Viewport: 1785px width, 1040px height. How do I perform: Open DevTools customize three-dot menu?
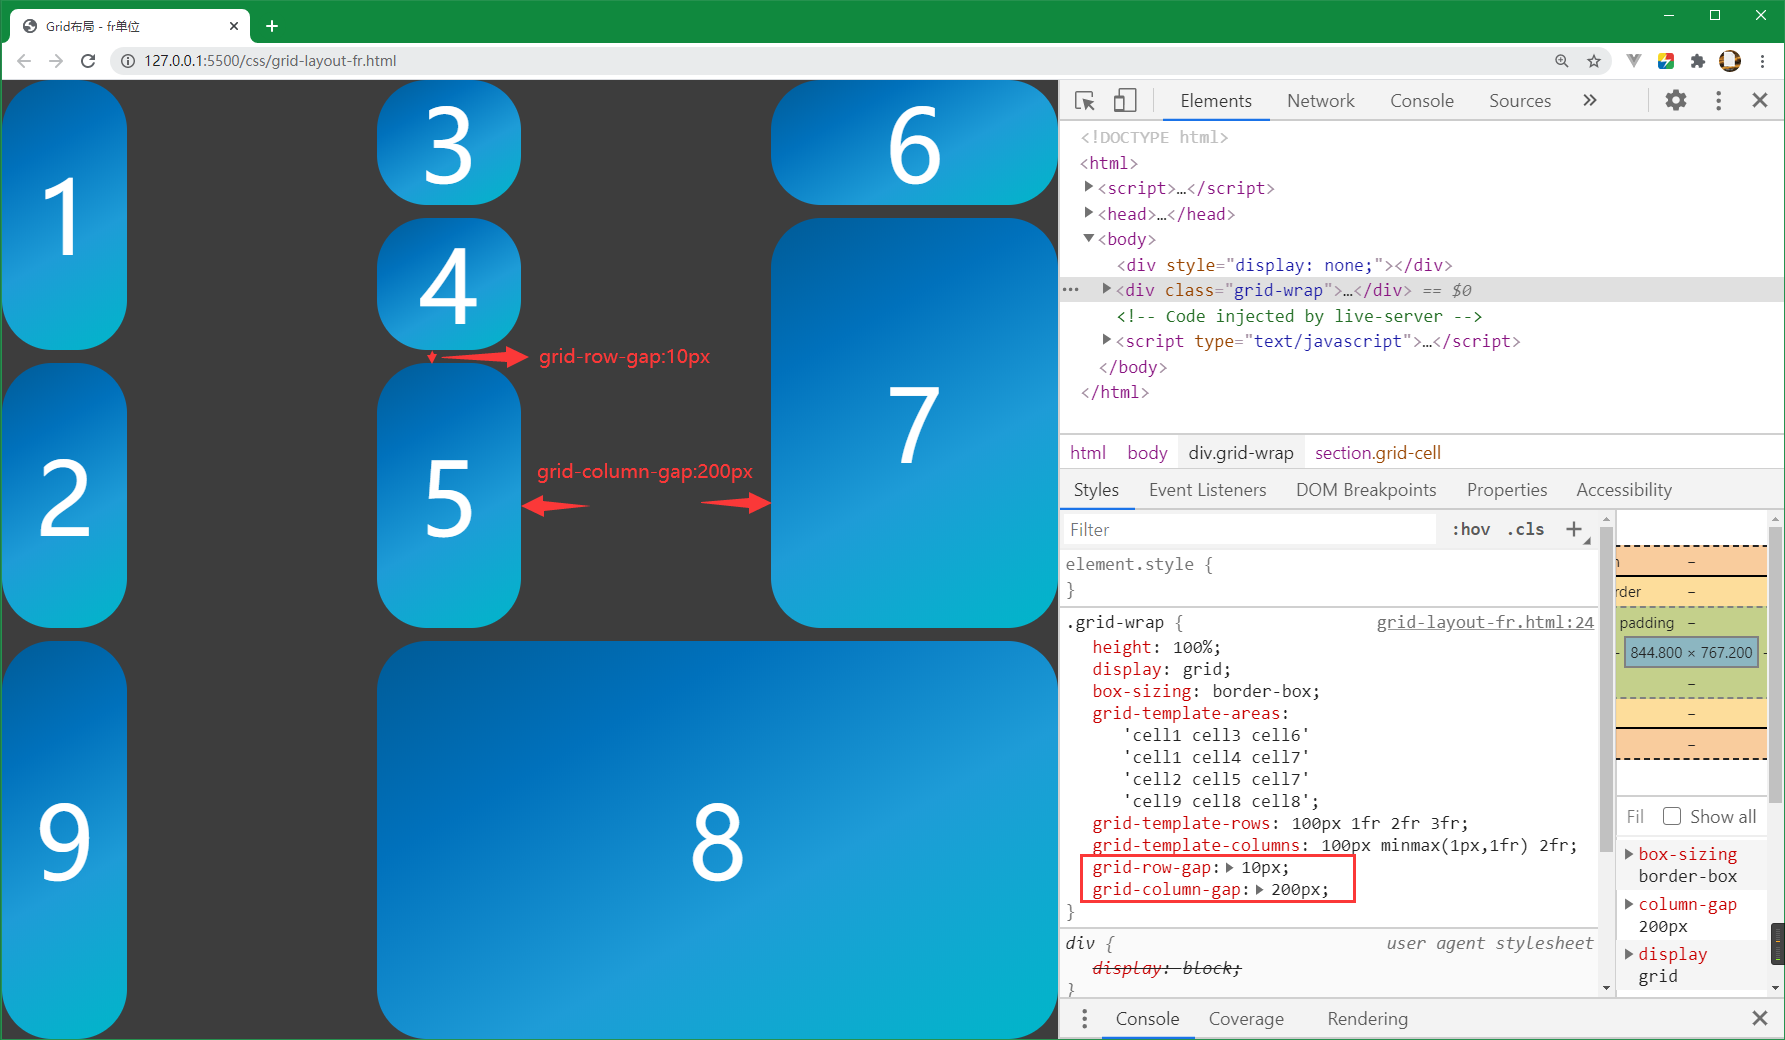tap(1719, 100)
